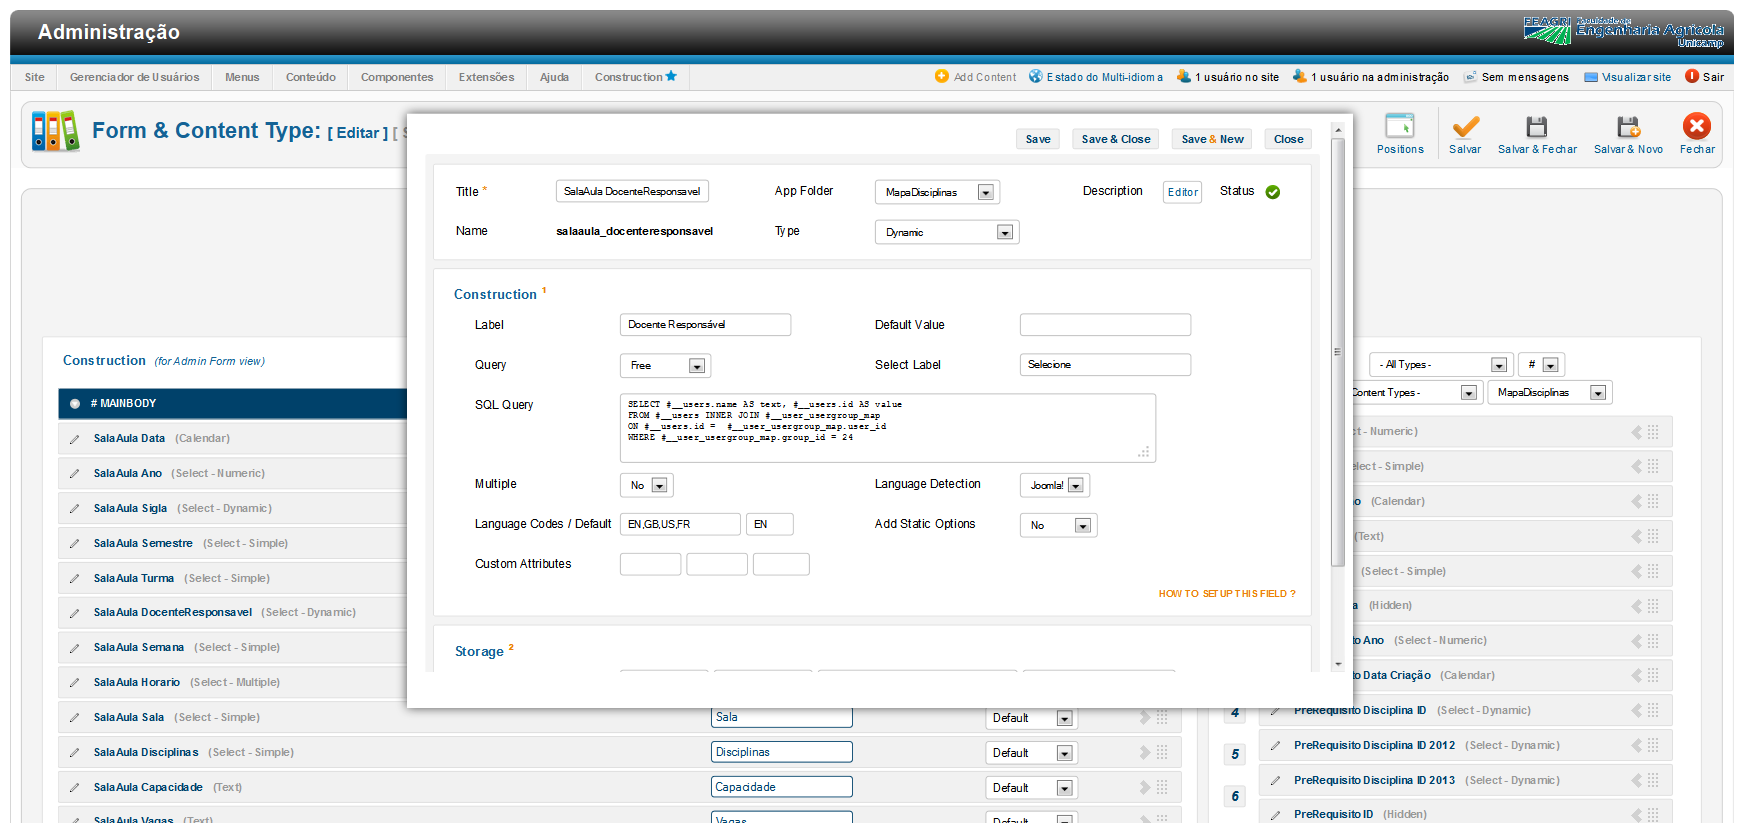Follow the How to setup this field link
Screen dimensions: 1744x823
click(x=1226, y=594)
